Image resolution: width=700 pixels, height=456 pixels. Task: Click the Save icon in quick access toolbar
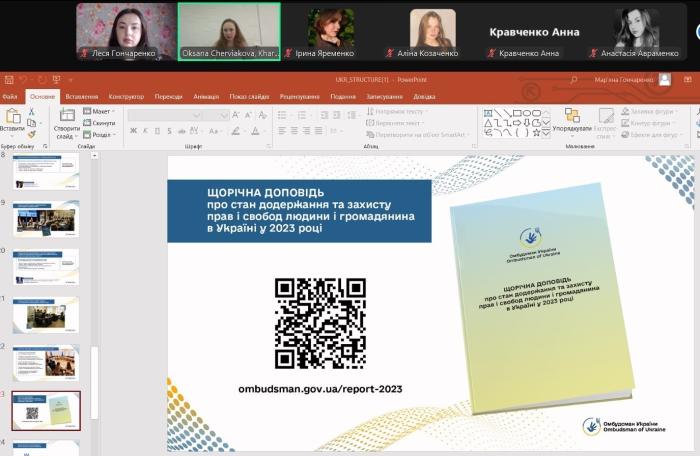point(8,79)
